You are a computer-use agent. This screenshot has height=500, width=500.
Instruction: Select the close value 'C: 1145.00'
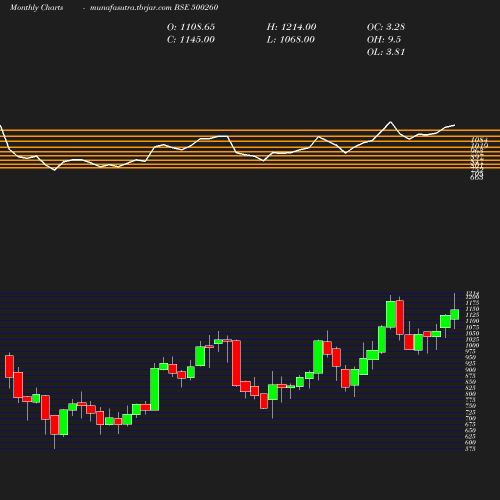(x=191, y=39)
